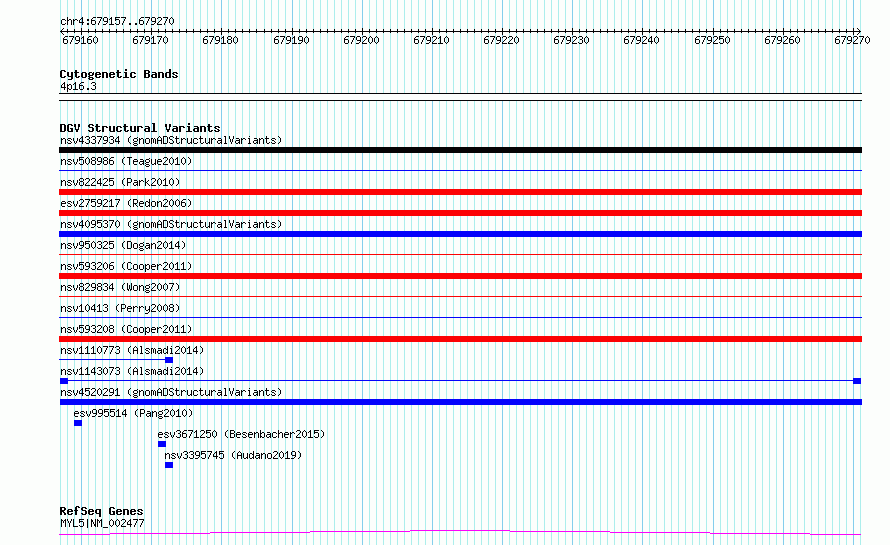Open esv3671250 (Besenbacher2015) label

(241, 434)
